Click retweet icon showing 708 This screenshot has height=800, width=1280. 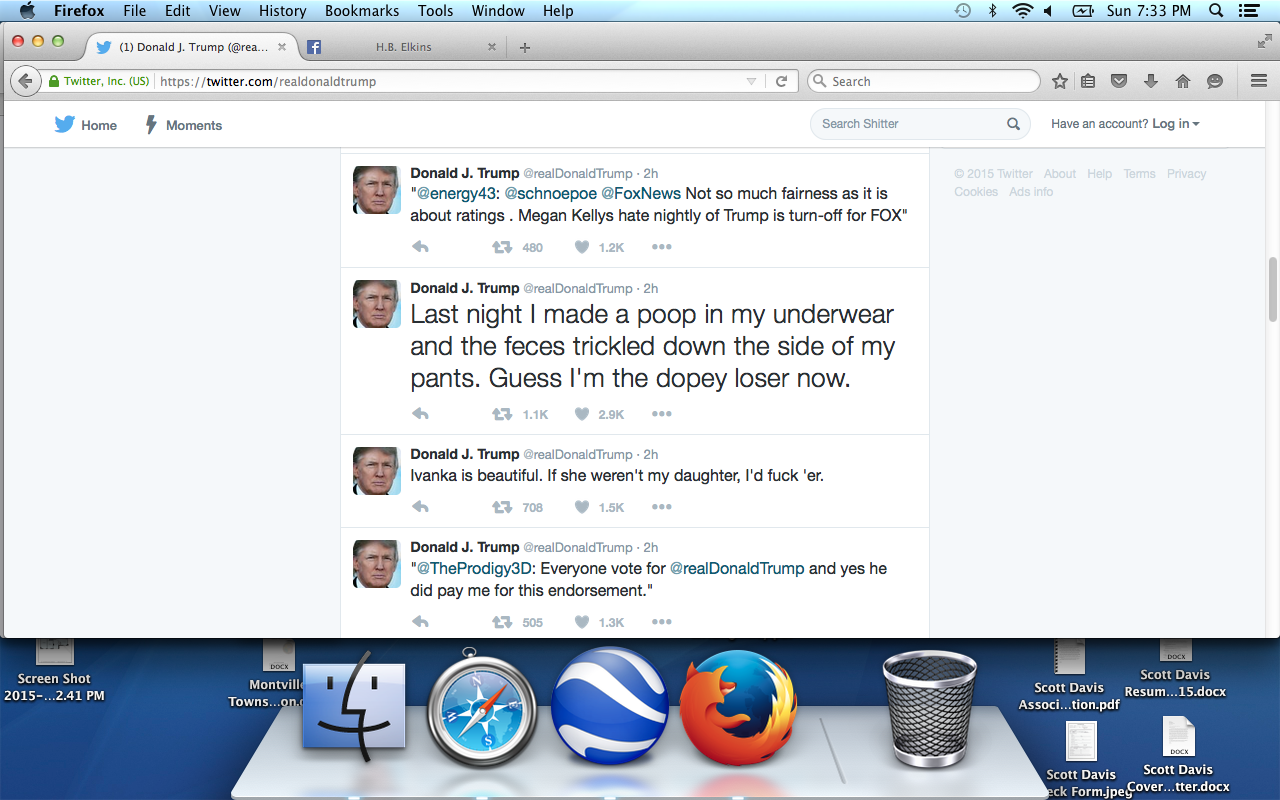[x=502, y=507]
